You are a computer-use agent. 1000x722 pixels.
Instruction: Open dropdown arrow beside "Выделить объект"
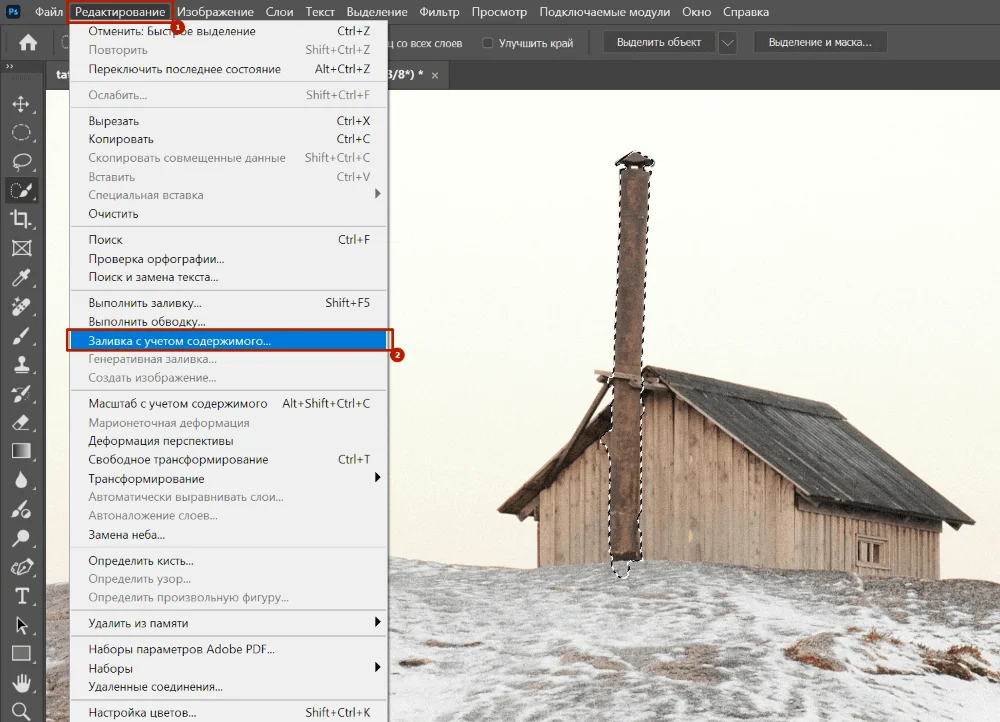click(x=727, y=43)
